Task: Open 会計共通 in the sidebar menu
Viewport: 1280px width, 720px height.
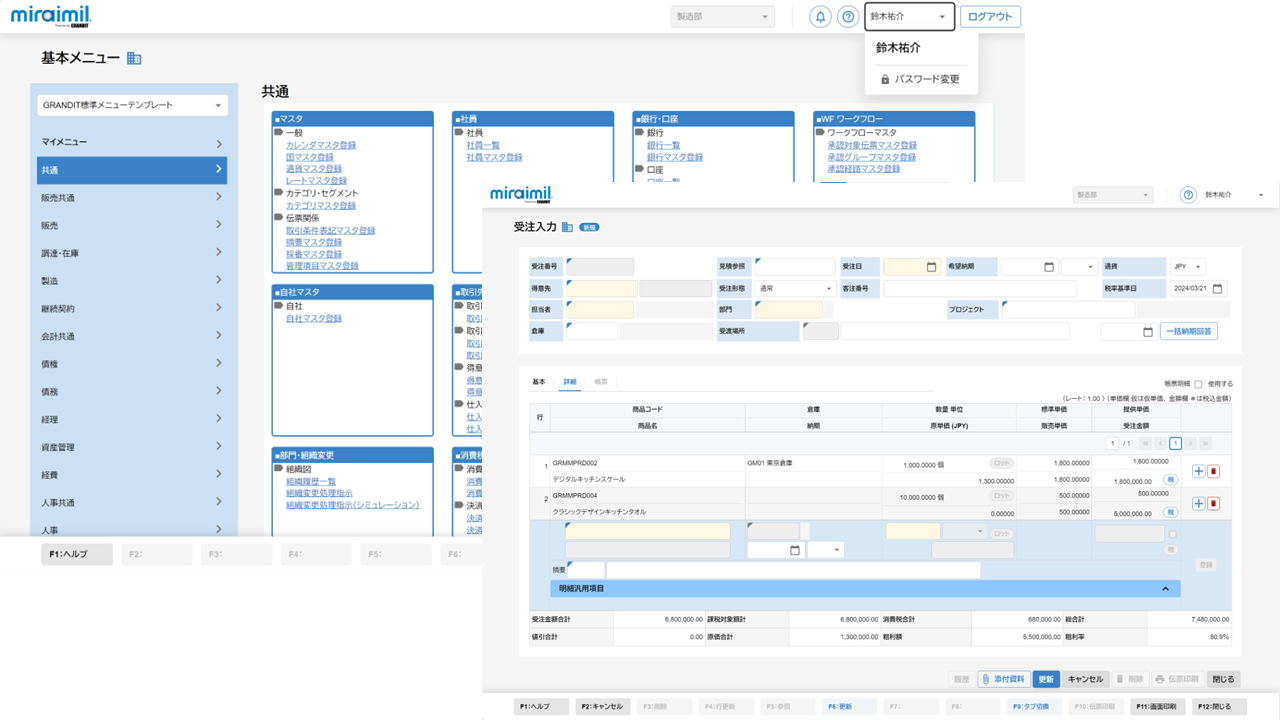Action: 132,336
